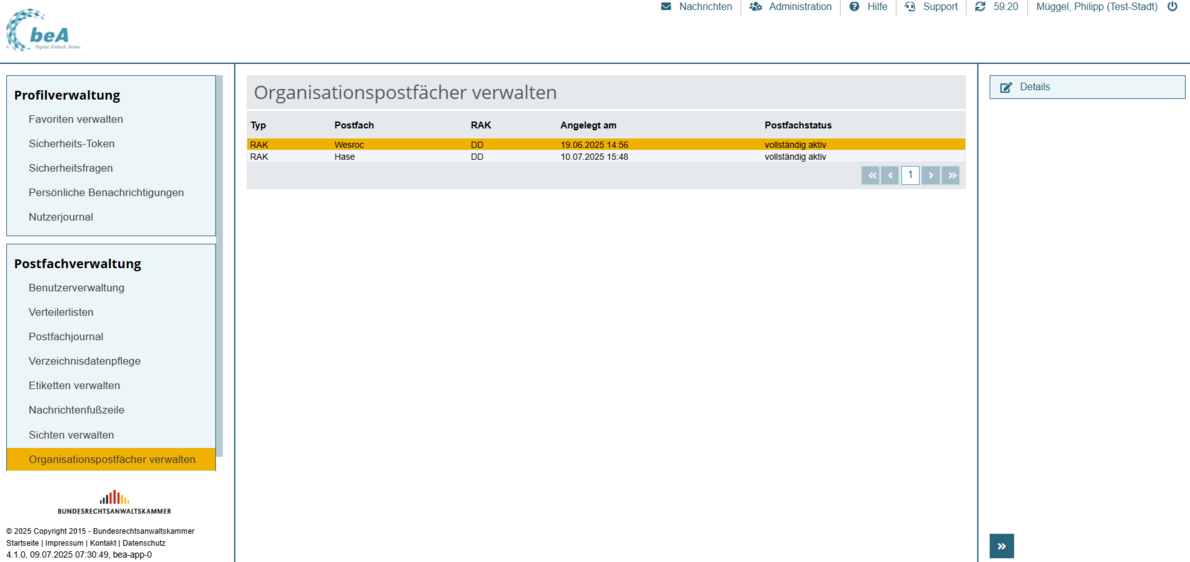
Task: Click the session refresh timer icon
Action: pyautogui.click(x=980, y=7)
